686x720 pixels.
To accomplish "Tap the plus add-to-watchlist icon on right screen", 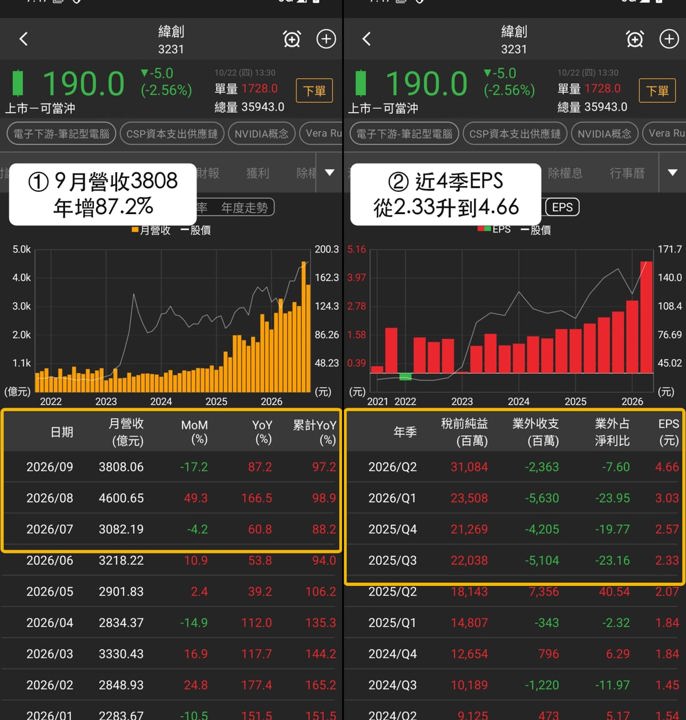I will click(669, 39).
